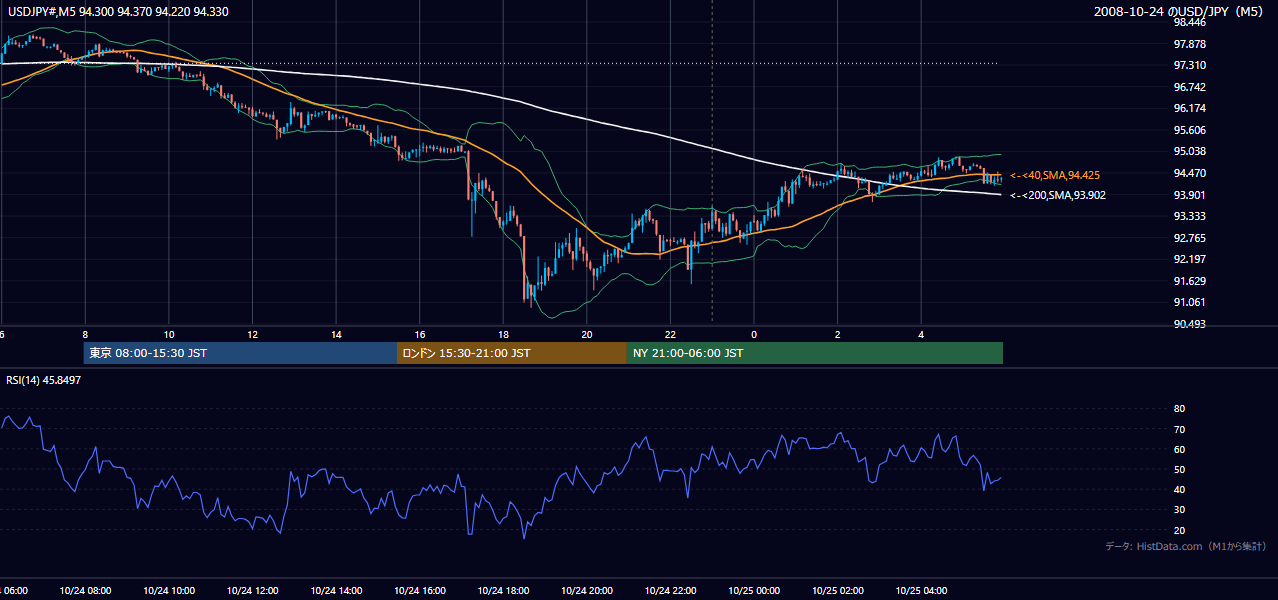This screenshot has width=1278, height=600.
Task: Click the bottom date label 10/25 02:00
Action: pos(838,591)
